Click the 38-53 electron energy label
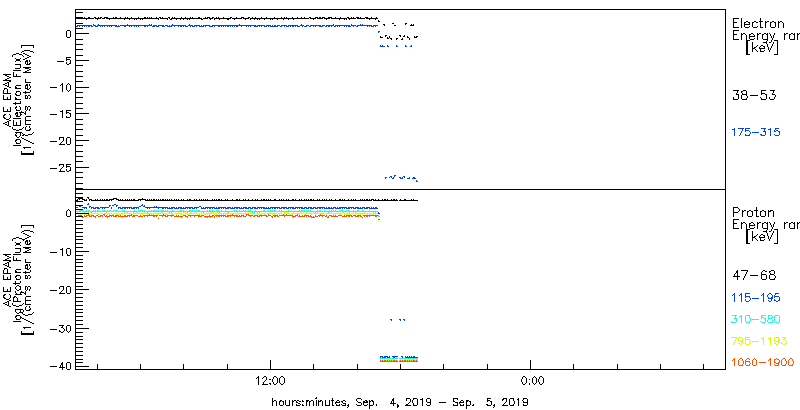This screenshot has height=410, width=800. pyautogui.click(x=754, y=95)
